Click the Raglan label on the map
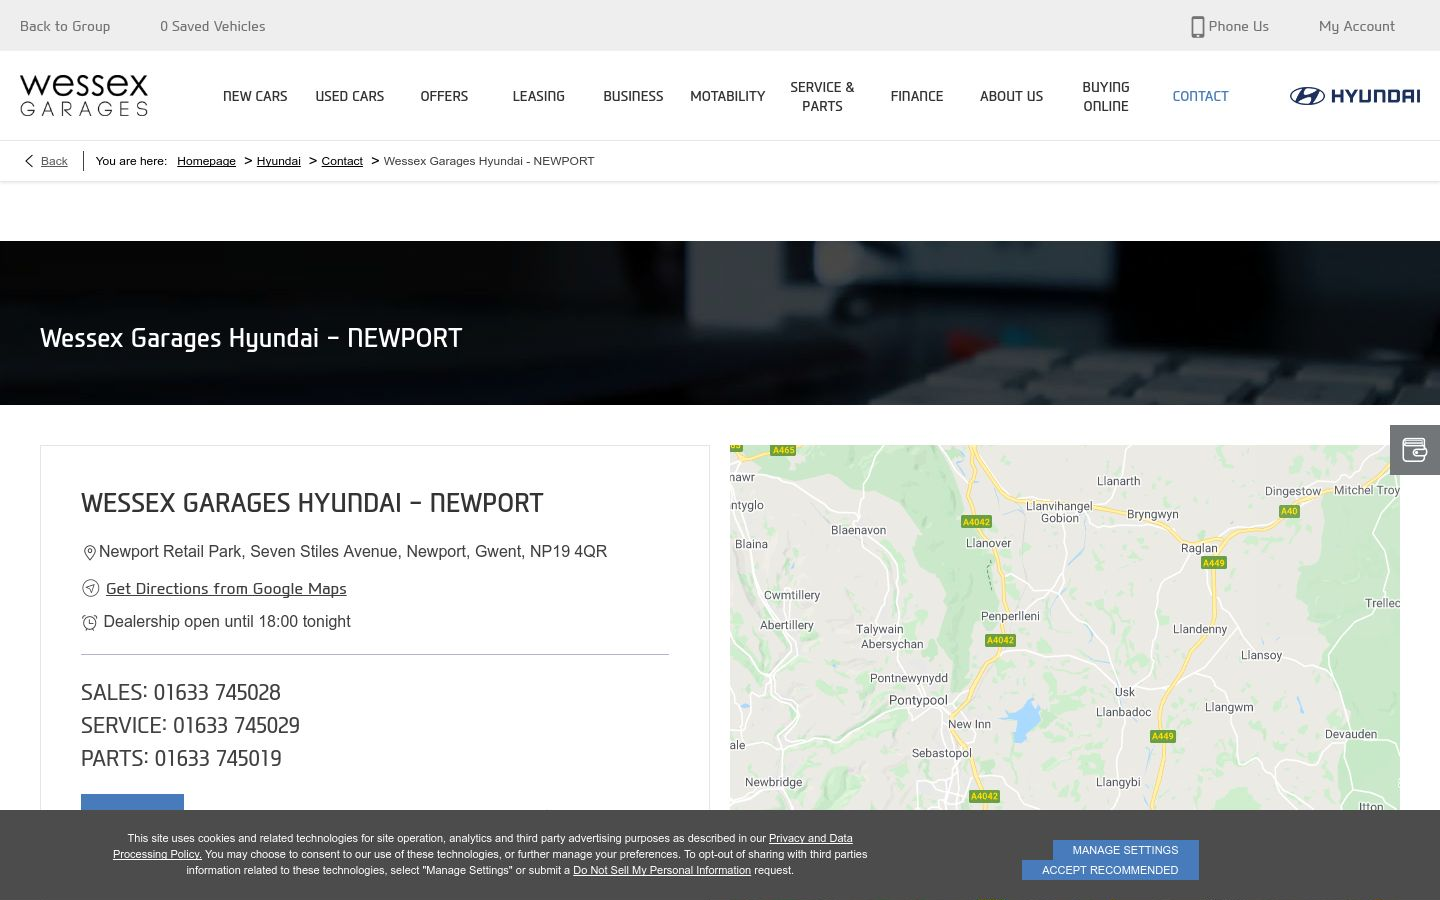 click(x=1199, y=548)
